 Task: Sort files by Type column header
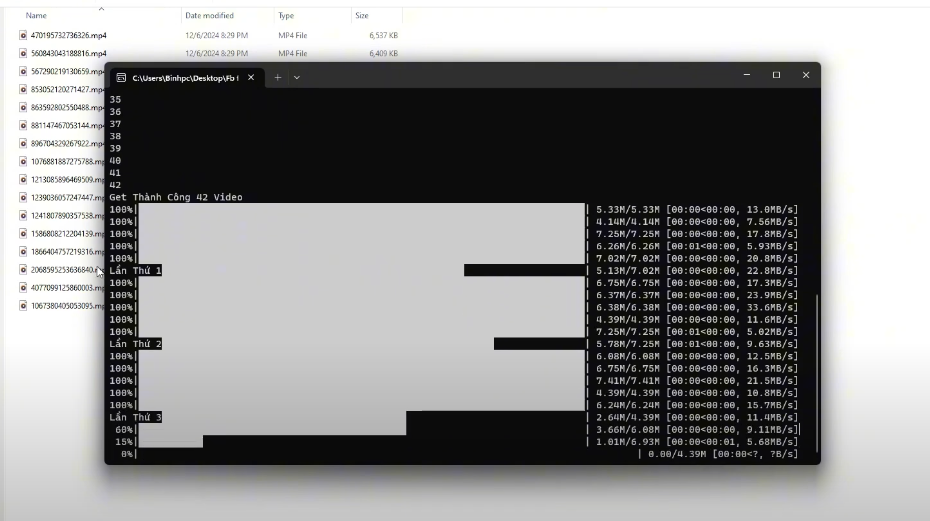click(x=286, y=16)
